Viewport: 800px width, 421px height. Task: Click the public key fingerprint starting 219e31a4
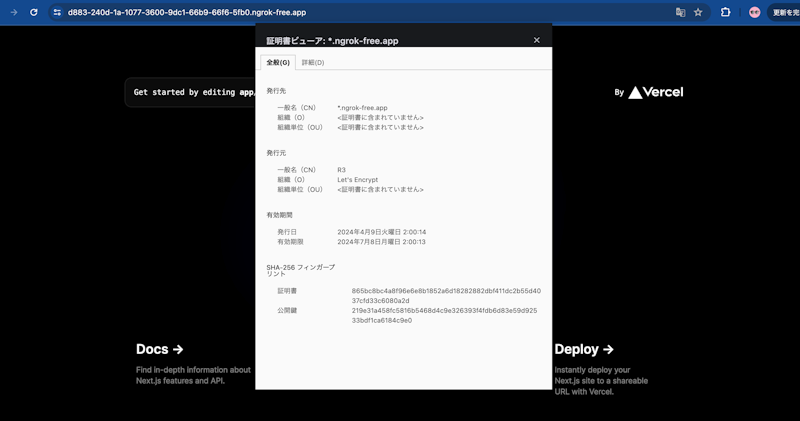[x=444, y=315]
